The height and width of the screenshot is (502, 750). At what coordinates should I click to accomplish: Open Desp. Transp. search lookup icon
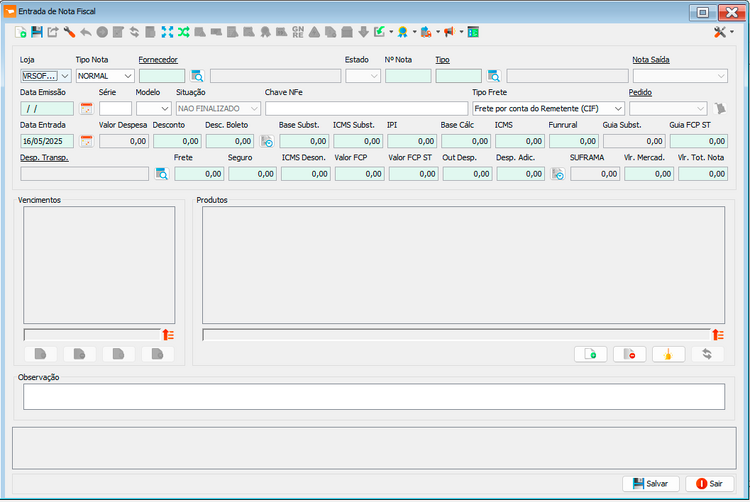[x=162, y=174]
